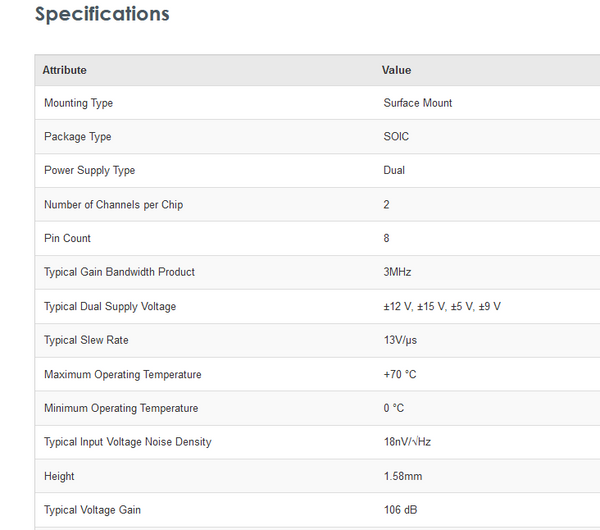This screenshot has width=600, height=530.
Task: Click the Typical Dual Supply Voltage label
Action: coord(110,306)
